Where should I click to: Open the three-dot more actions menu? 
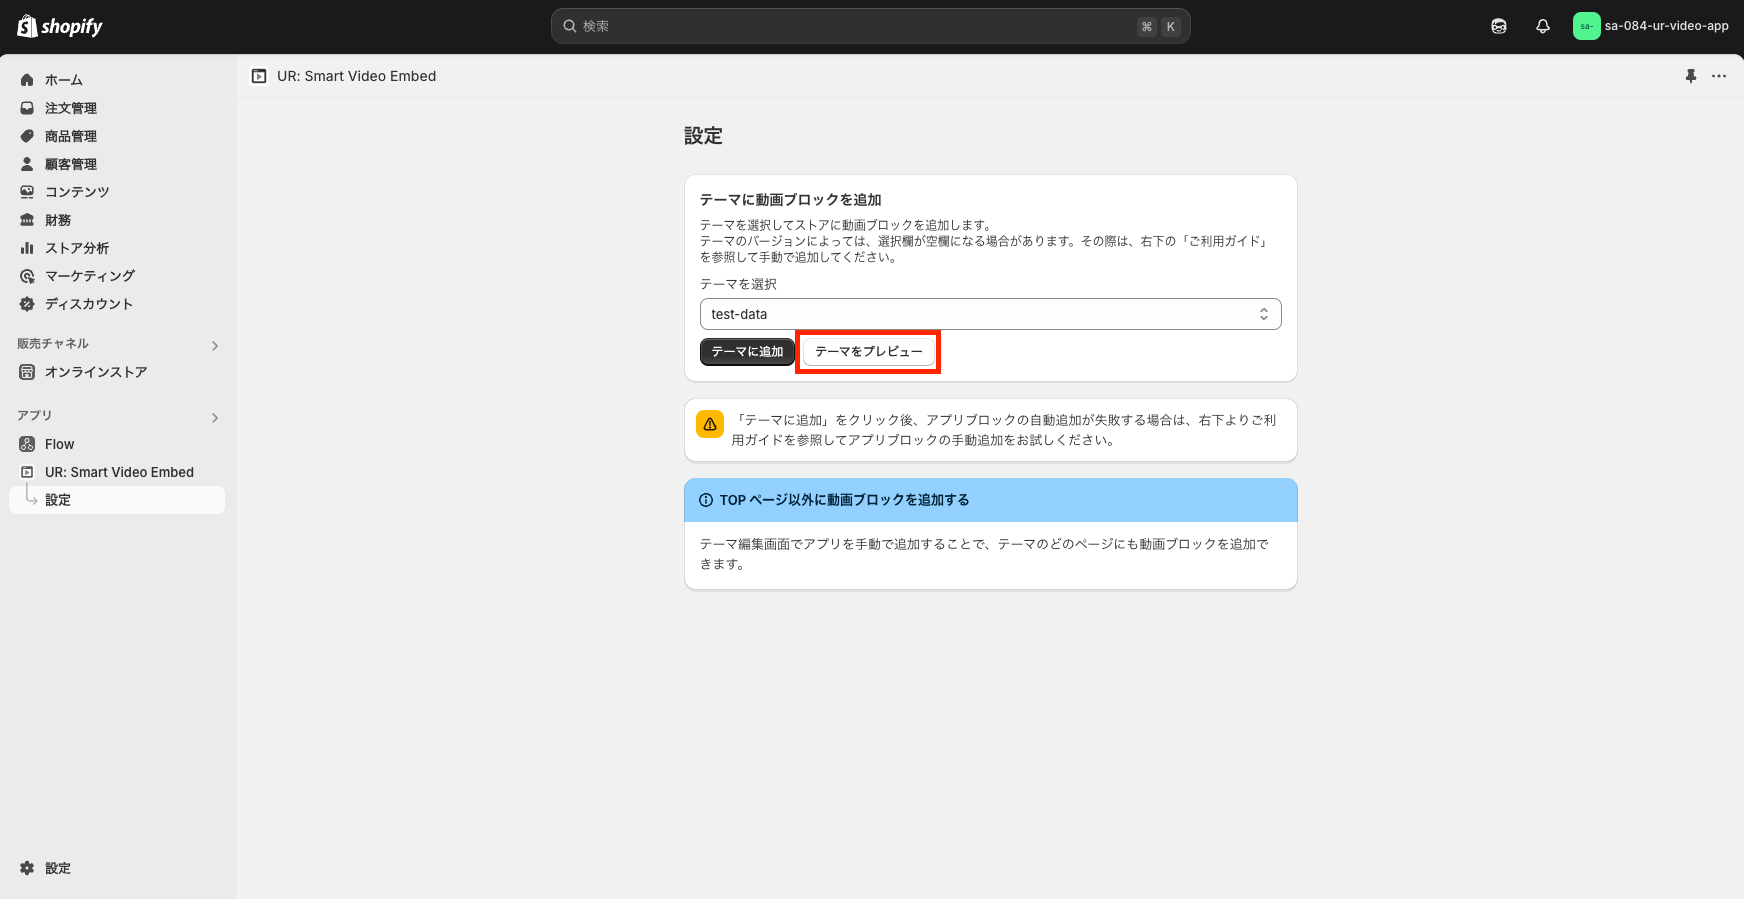(x=1719, y=76)
